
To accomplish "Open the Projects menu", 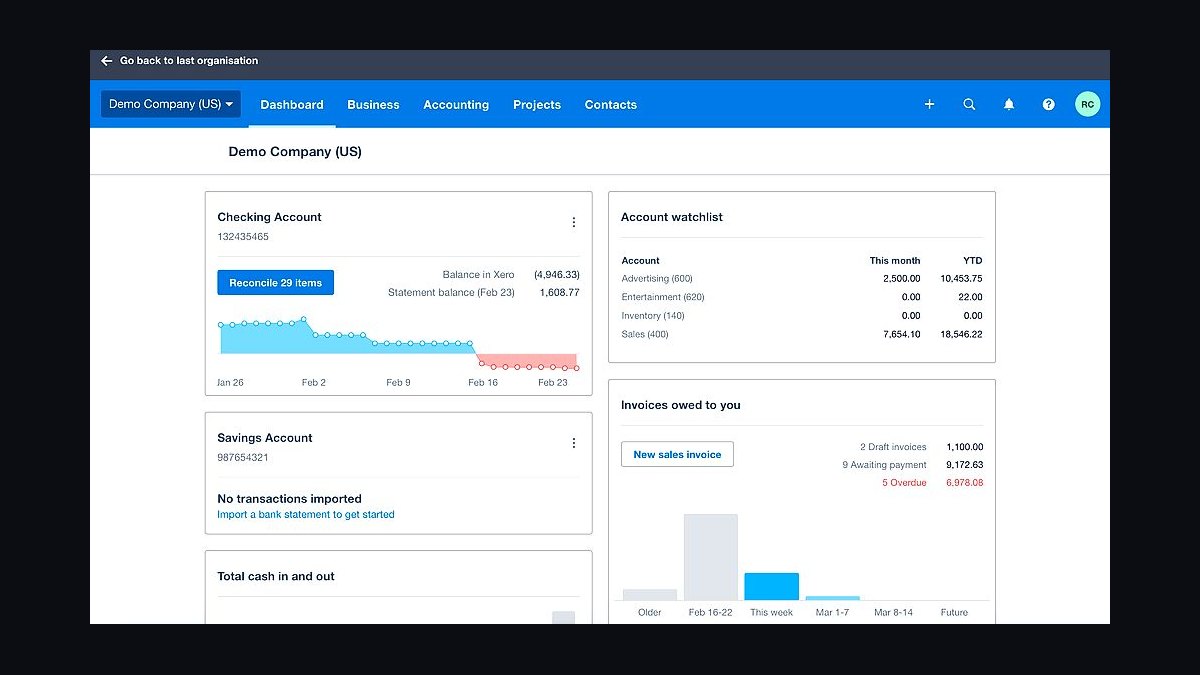I will pyautogui.click(x=537, y=104).
